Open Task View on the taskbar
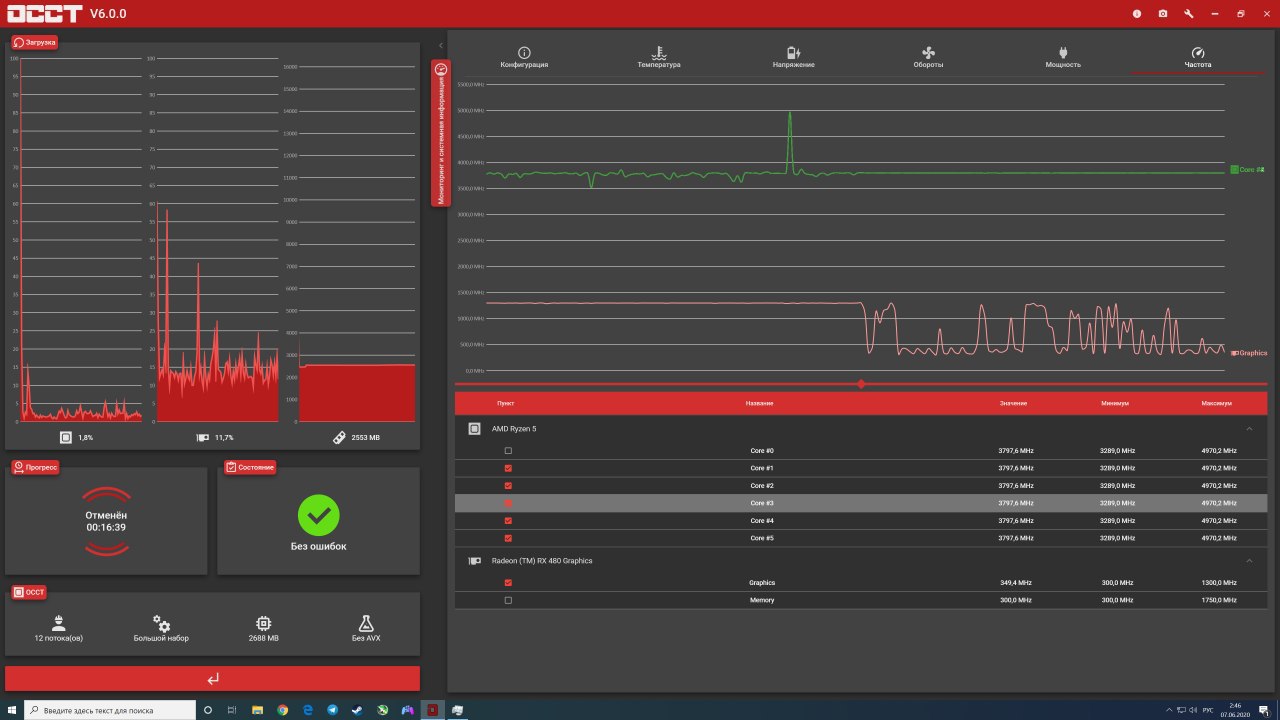1280x720 pixels. (x=232, y=710)
